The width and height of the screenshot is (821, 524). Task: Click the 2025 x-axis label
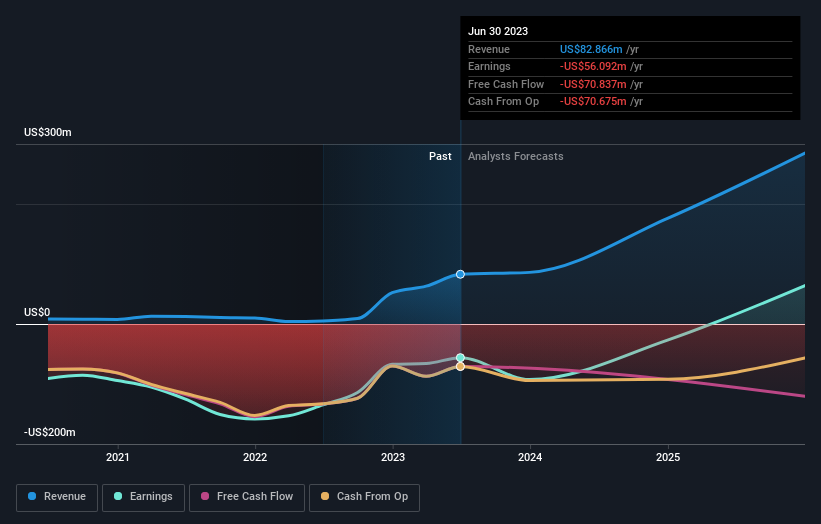click(668, 457)
